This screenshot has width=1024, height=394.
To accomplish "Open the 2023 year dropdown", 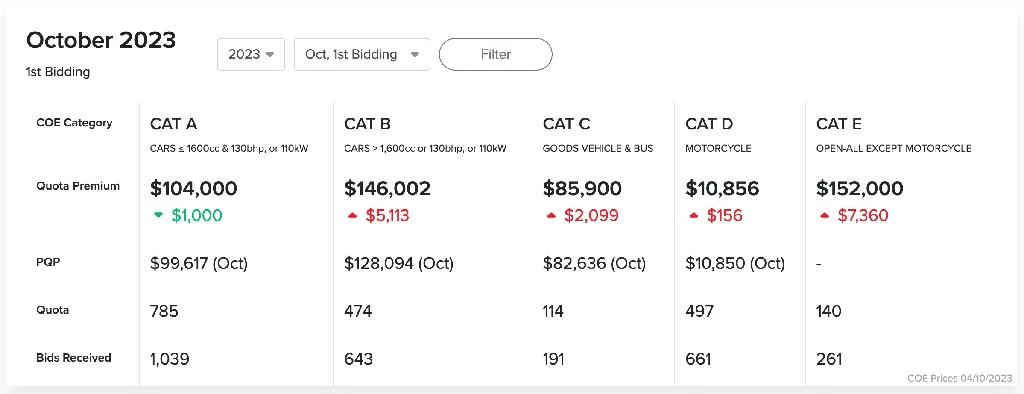I will 251,54.
